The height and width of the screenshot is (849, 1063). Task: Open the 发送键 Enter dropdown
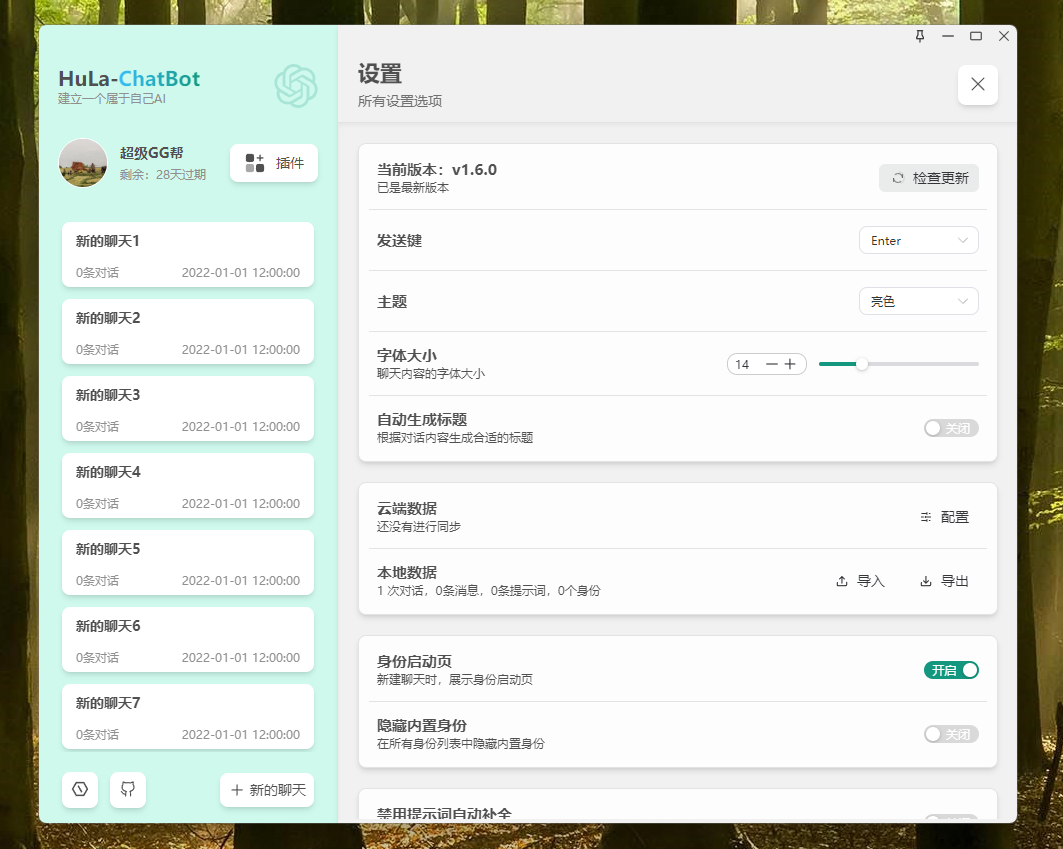[x=918, y=240]
